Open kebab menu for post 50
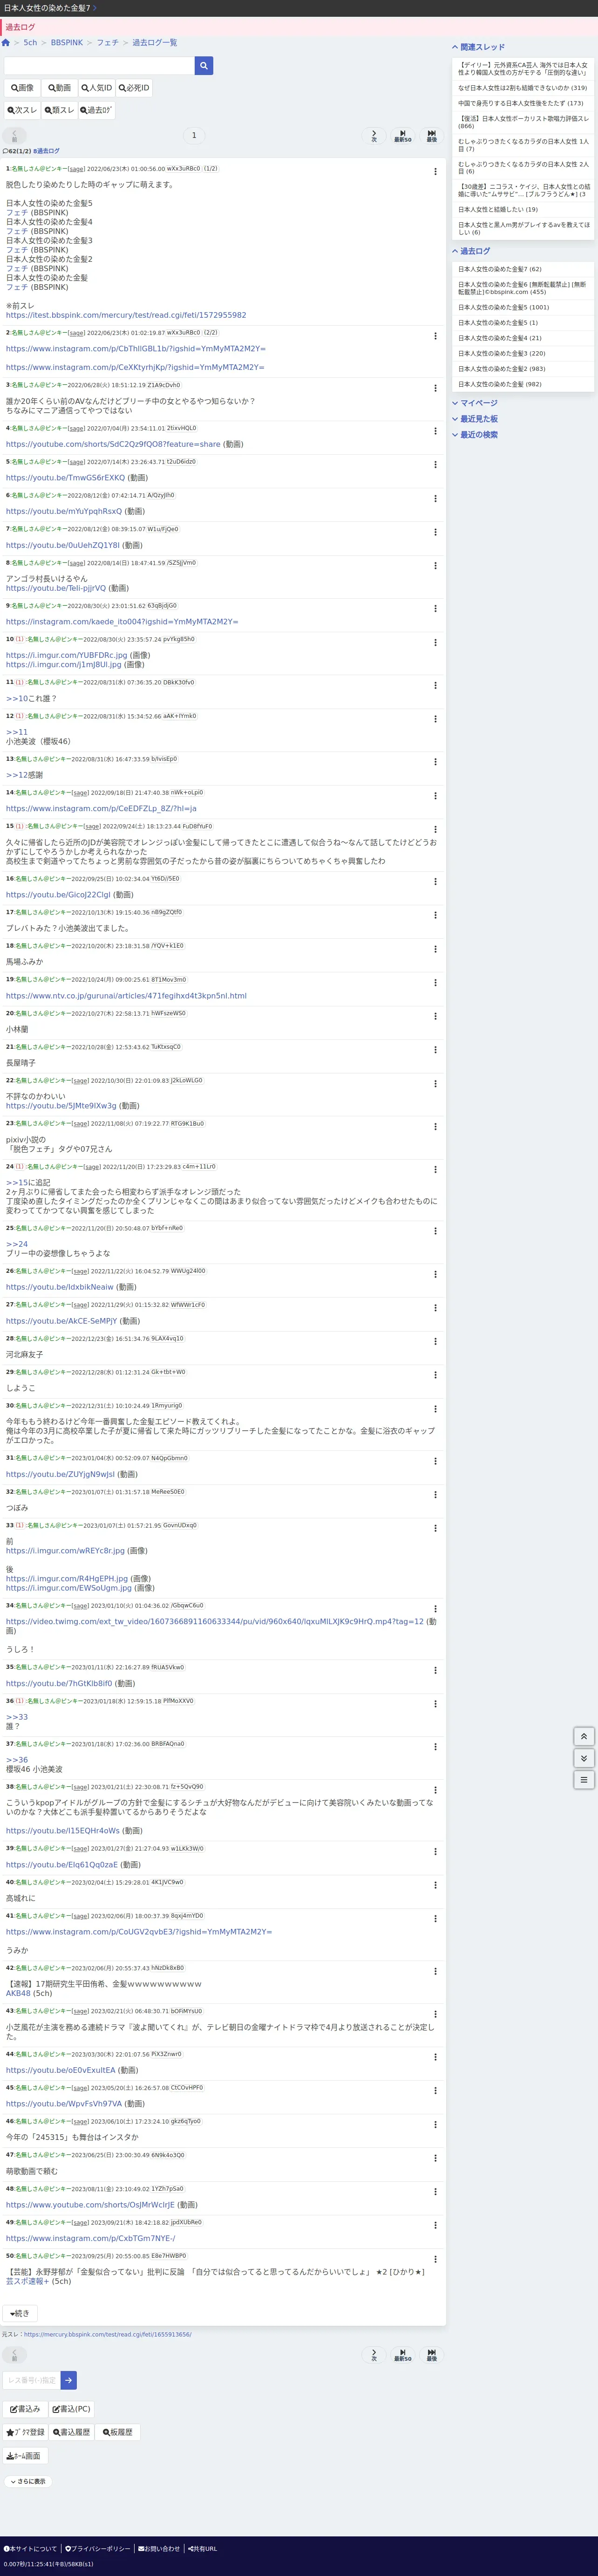 pyautogui.click(x=435, y=2259)
